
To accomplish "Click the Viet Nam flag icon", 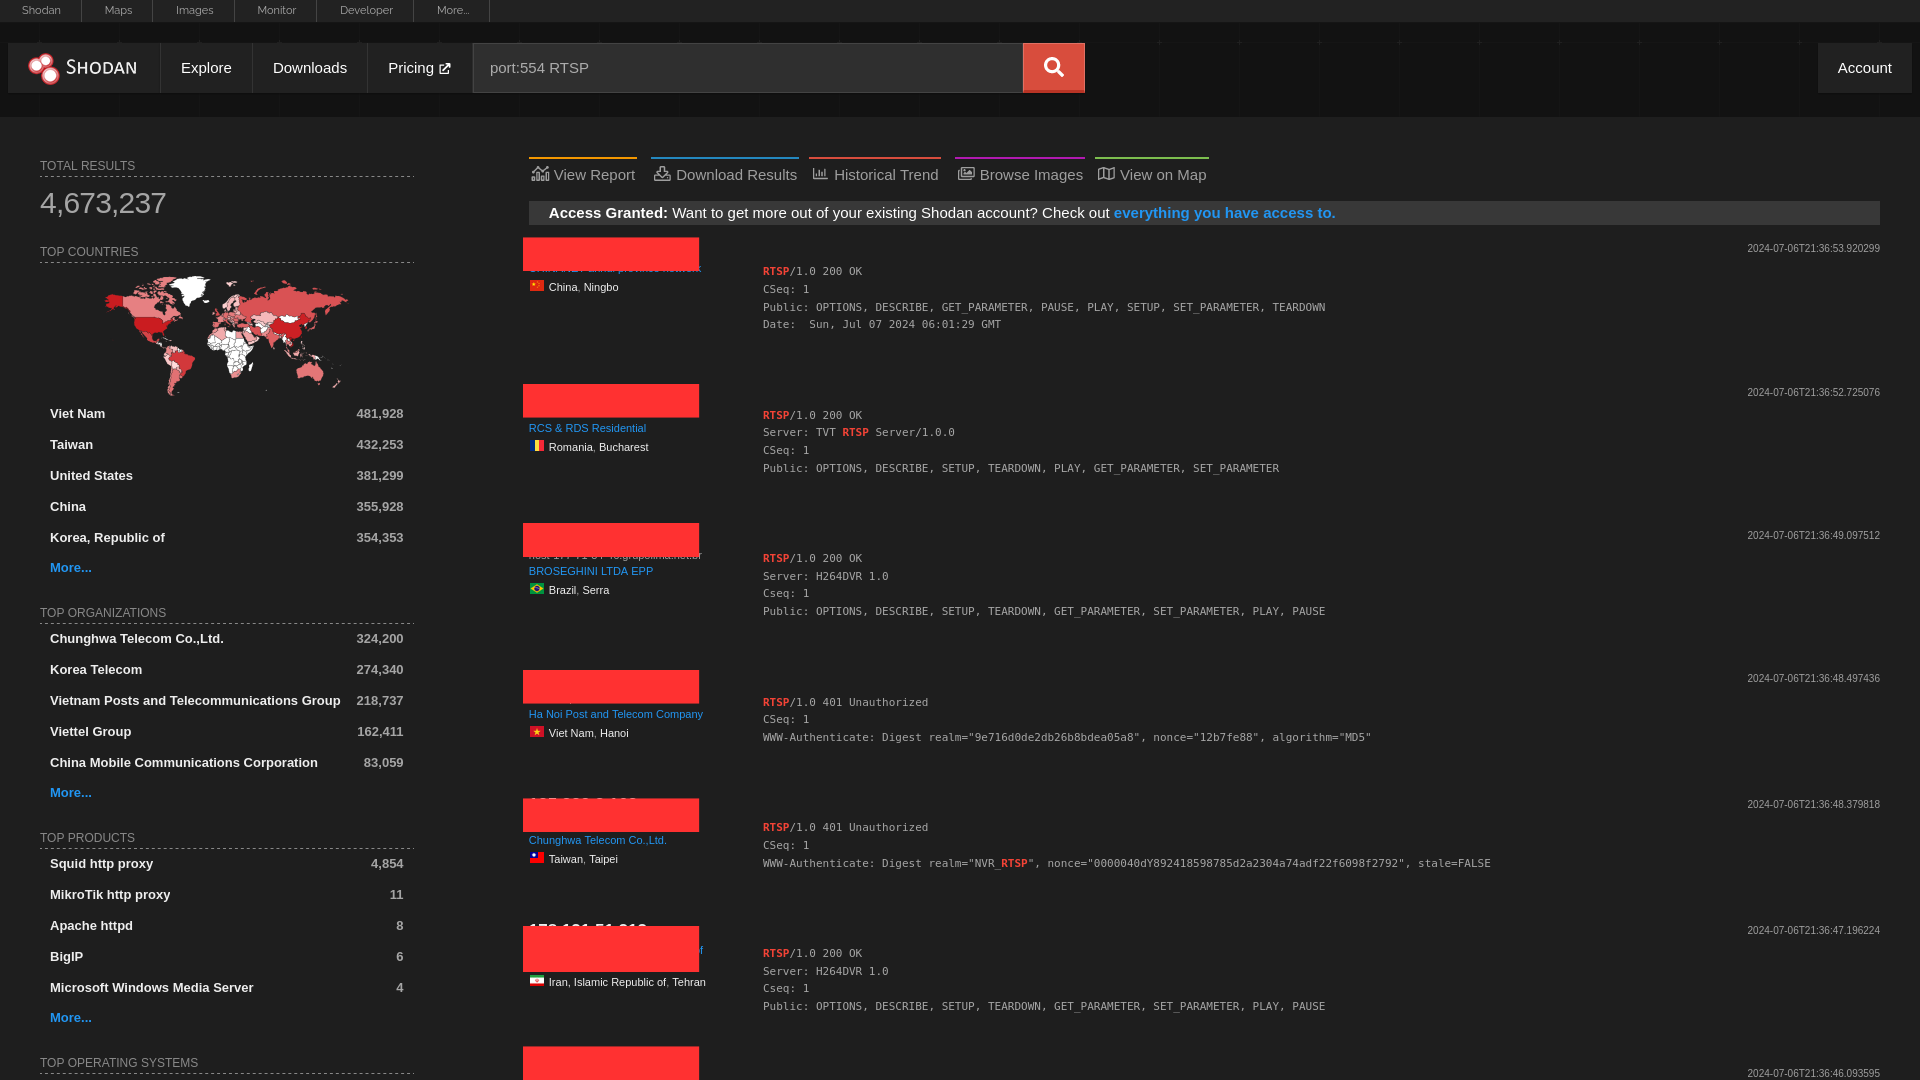I will (537, 732).
